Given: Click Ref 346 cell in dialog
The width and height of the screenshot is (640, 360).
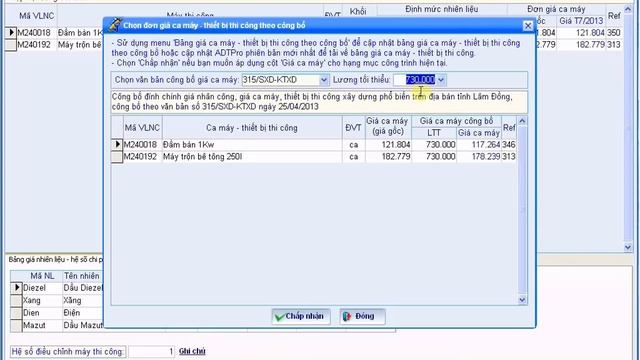Looking at the screenshot, I should [509, 144].
